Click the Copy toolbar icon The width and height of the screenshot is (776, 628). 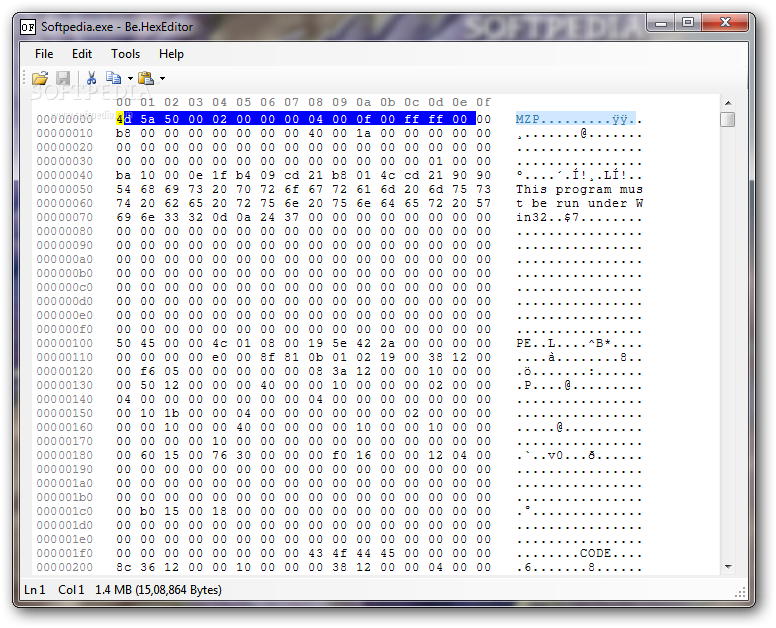(x=114, y=78)
